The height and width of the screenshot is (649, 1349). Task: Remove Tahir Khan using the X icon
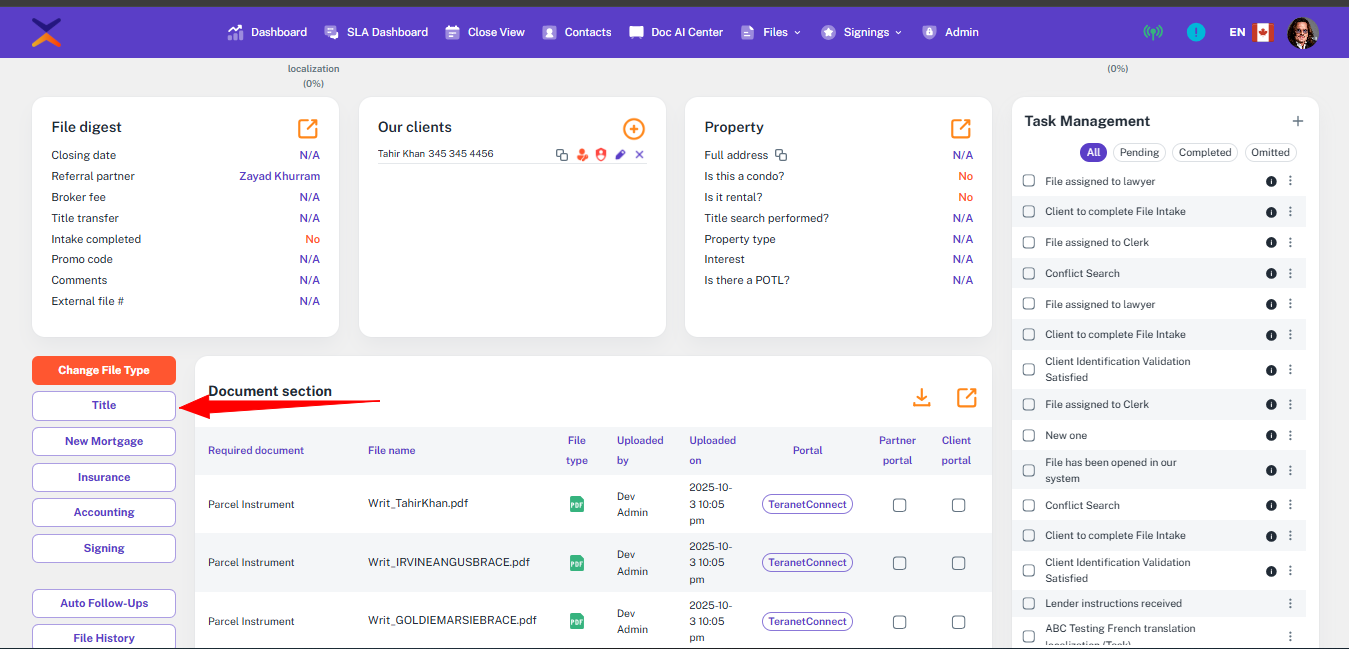(x=639, y=155)
